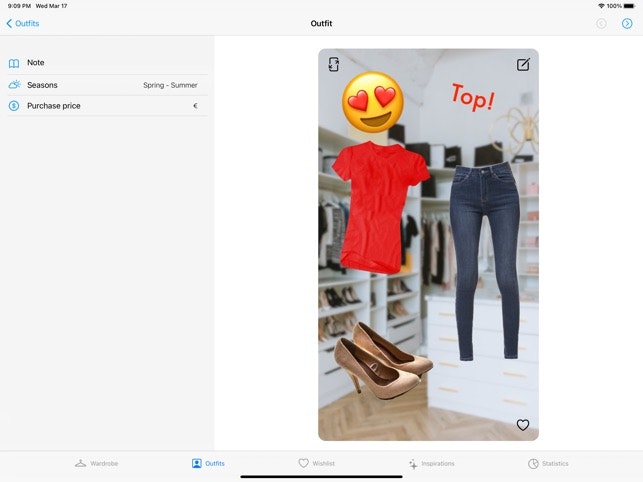Click the Seasons weather icon
Screen dimensions: 643x482
[14, 85]
